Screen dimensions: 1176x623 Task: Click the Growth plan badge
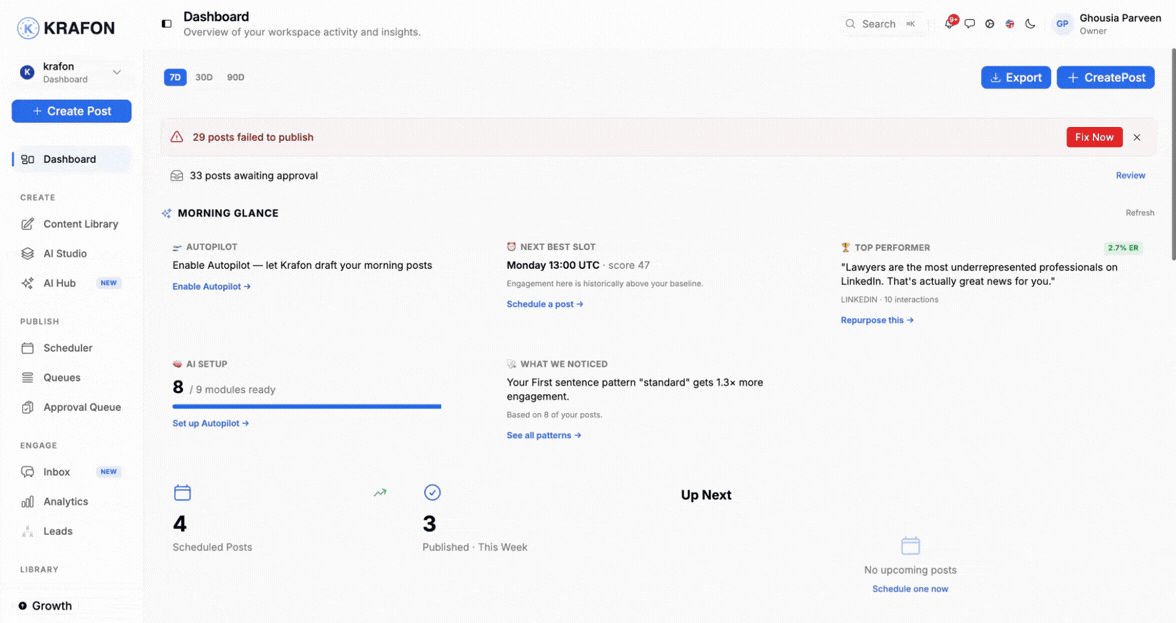coord(45,606)
